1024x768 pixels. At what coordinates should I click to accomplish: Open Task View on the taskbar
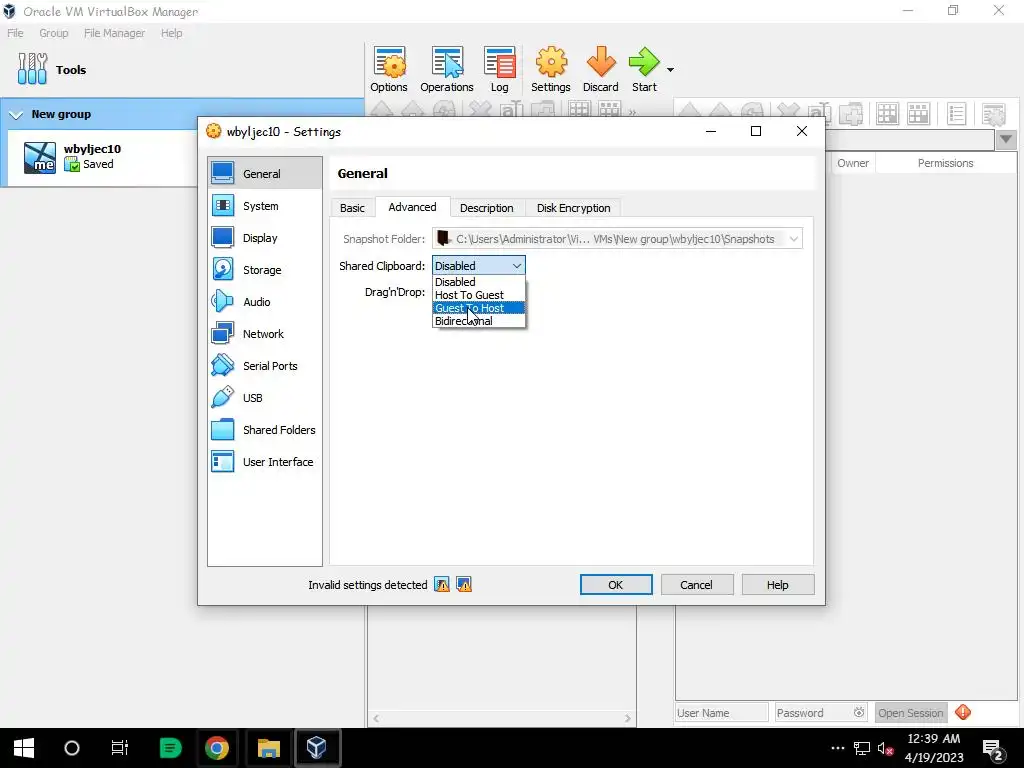[x=120, y=748]
